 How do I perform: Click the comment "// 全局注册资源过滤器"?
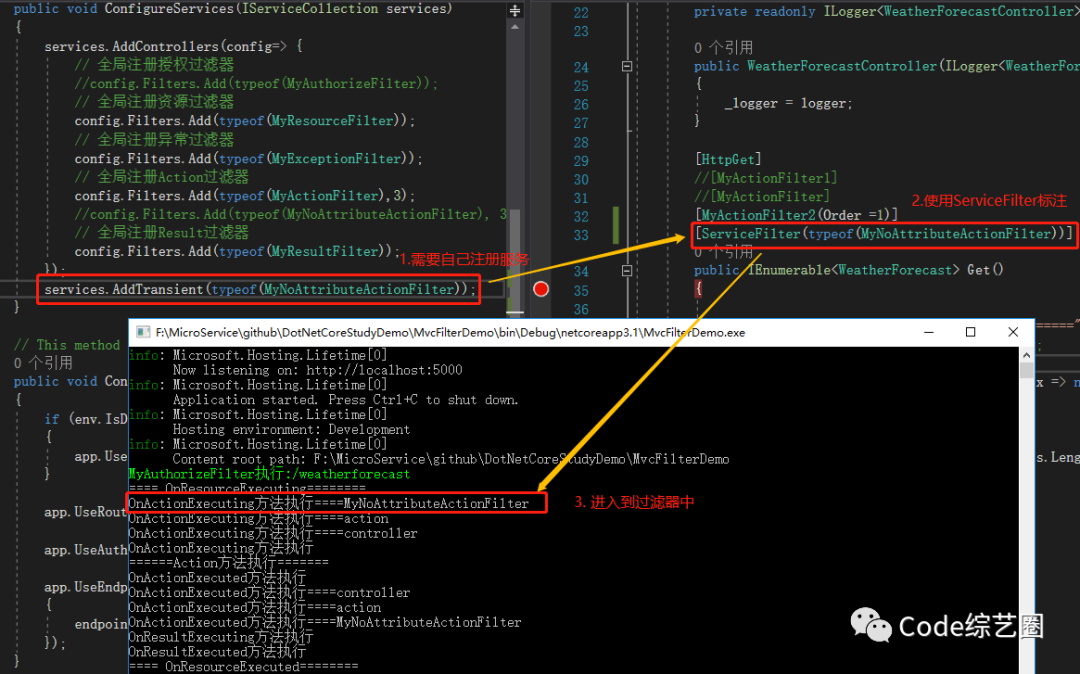[154, 102]
